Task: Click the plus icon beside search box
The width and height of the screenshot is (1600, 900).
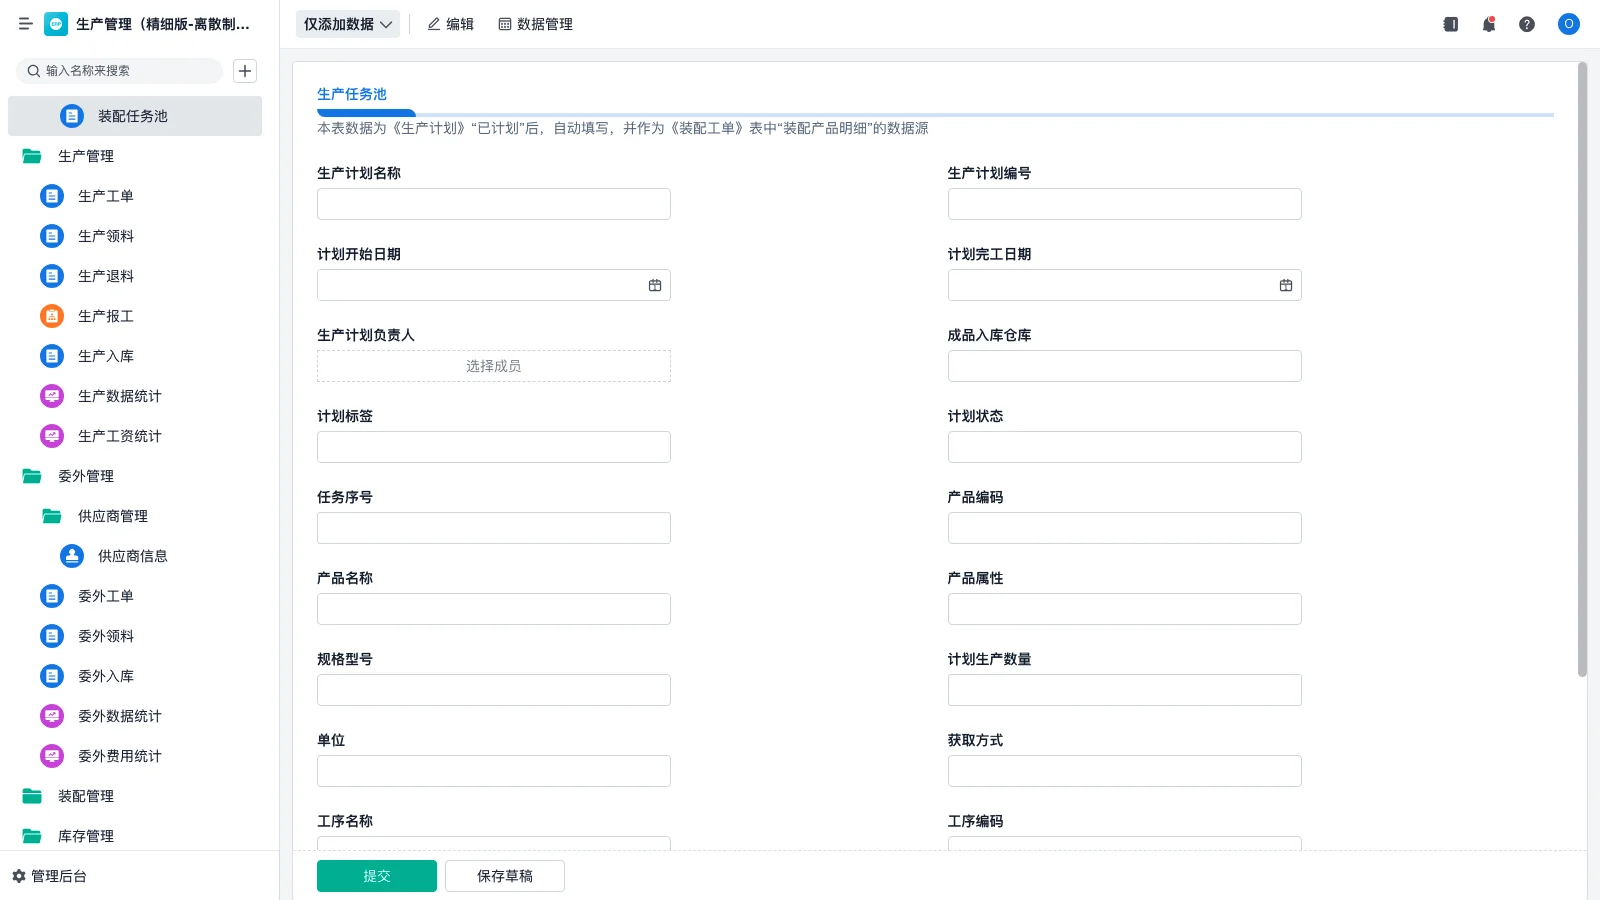Action: coord(245,71)
